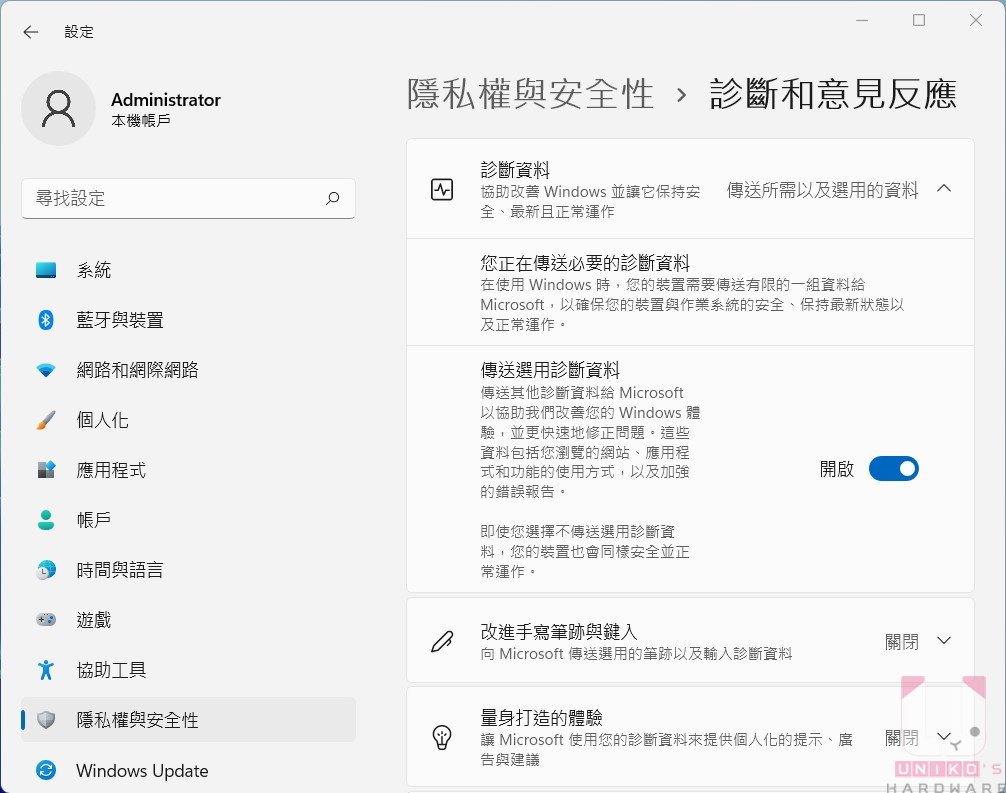The width and height of the screenshot is (1006, 793).
Task: Click the gamepad icon for 遊戲
Action: coord(46,620)
